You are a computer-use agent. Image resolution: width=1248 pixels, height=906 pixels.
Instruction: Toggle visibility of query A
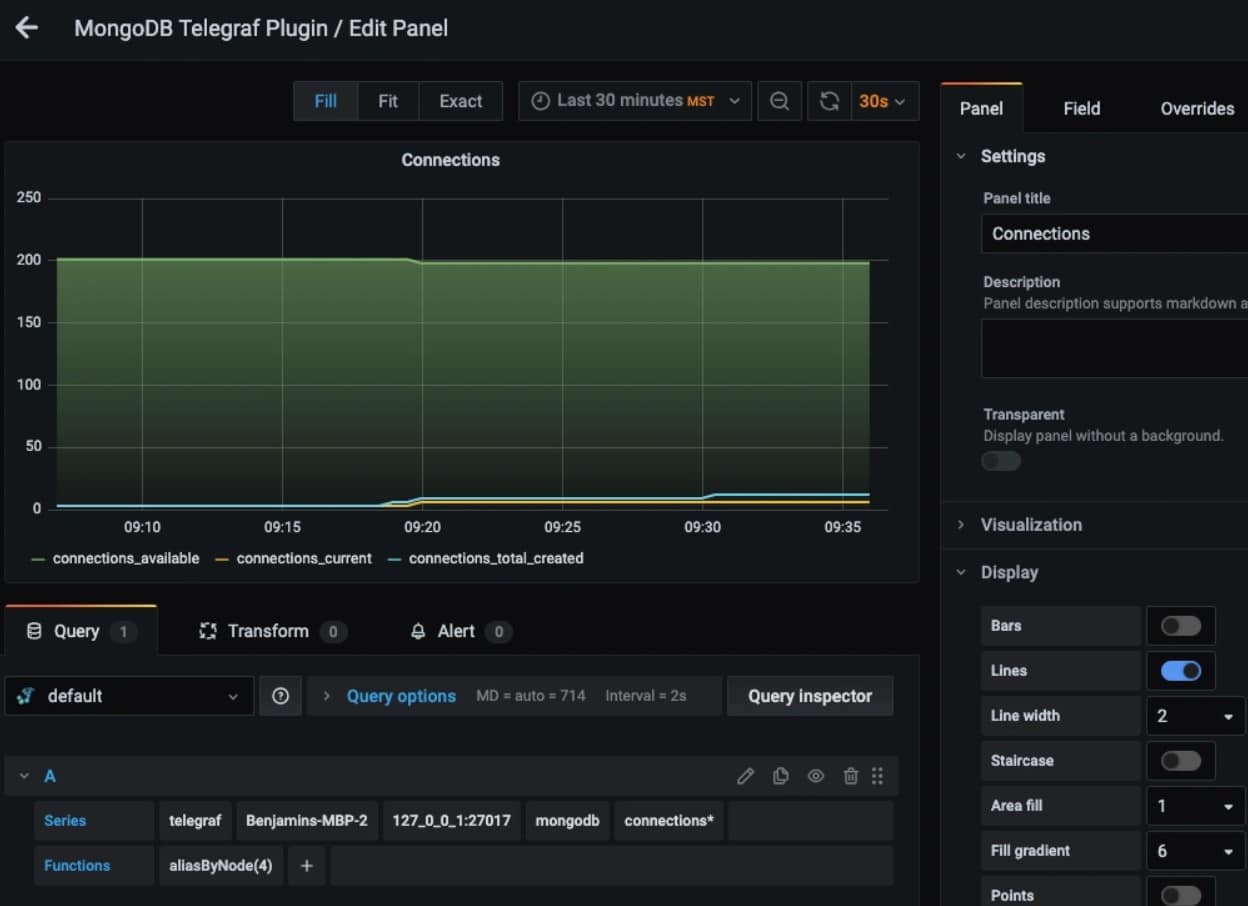(x=816, y=776)
